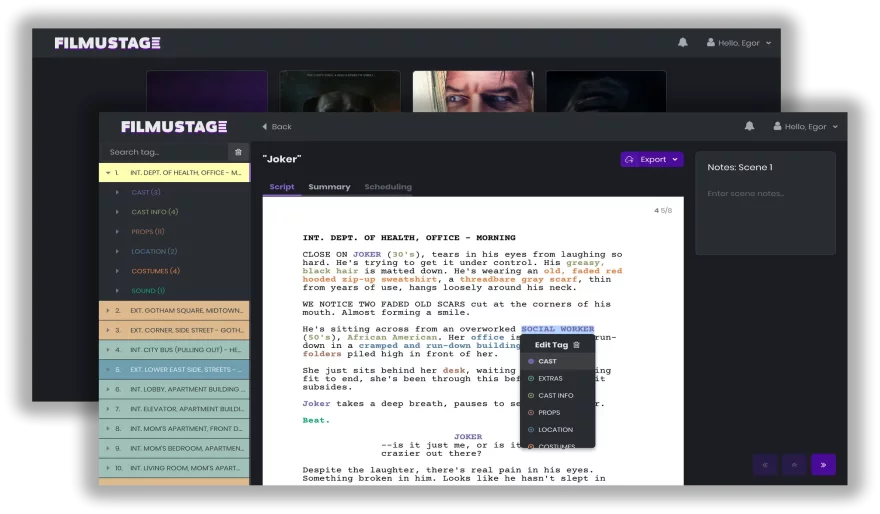Click the trash icon in Edit Tag popup
The height and width of the screenshot is (514, 880).
[576, 345]
